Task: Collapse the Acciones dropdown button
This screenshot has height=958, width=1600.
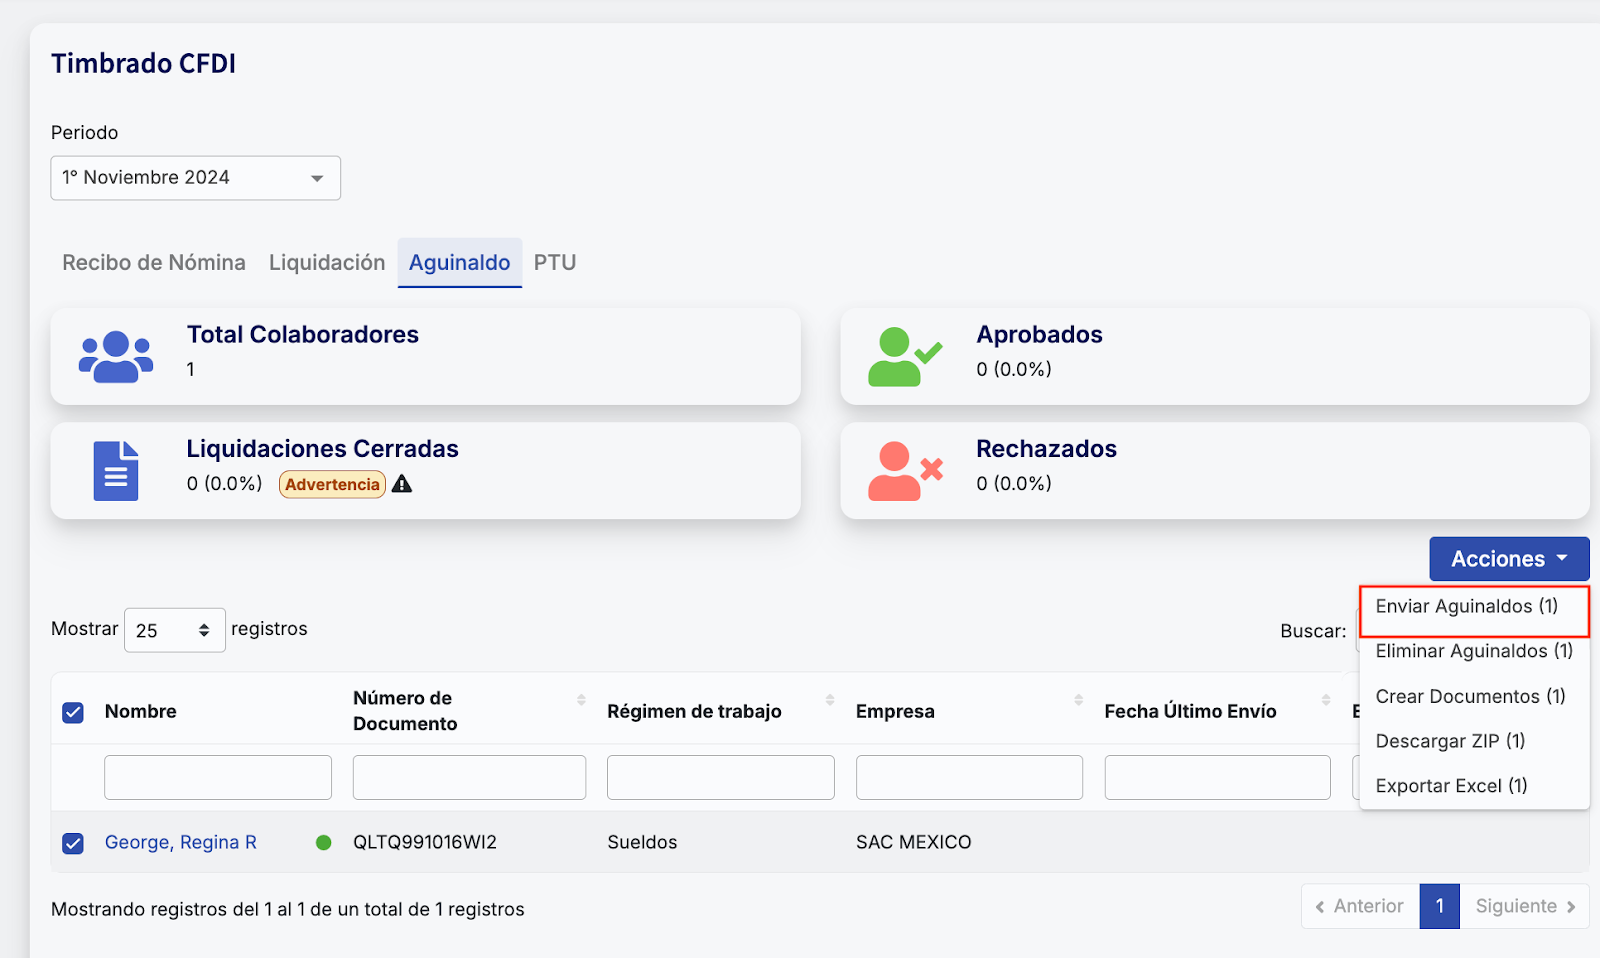Action: [x=1508, y=559]
